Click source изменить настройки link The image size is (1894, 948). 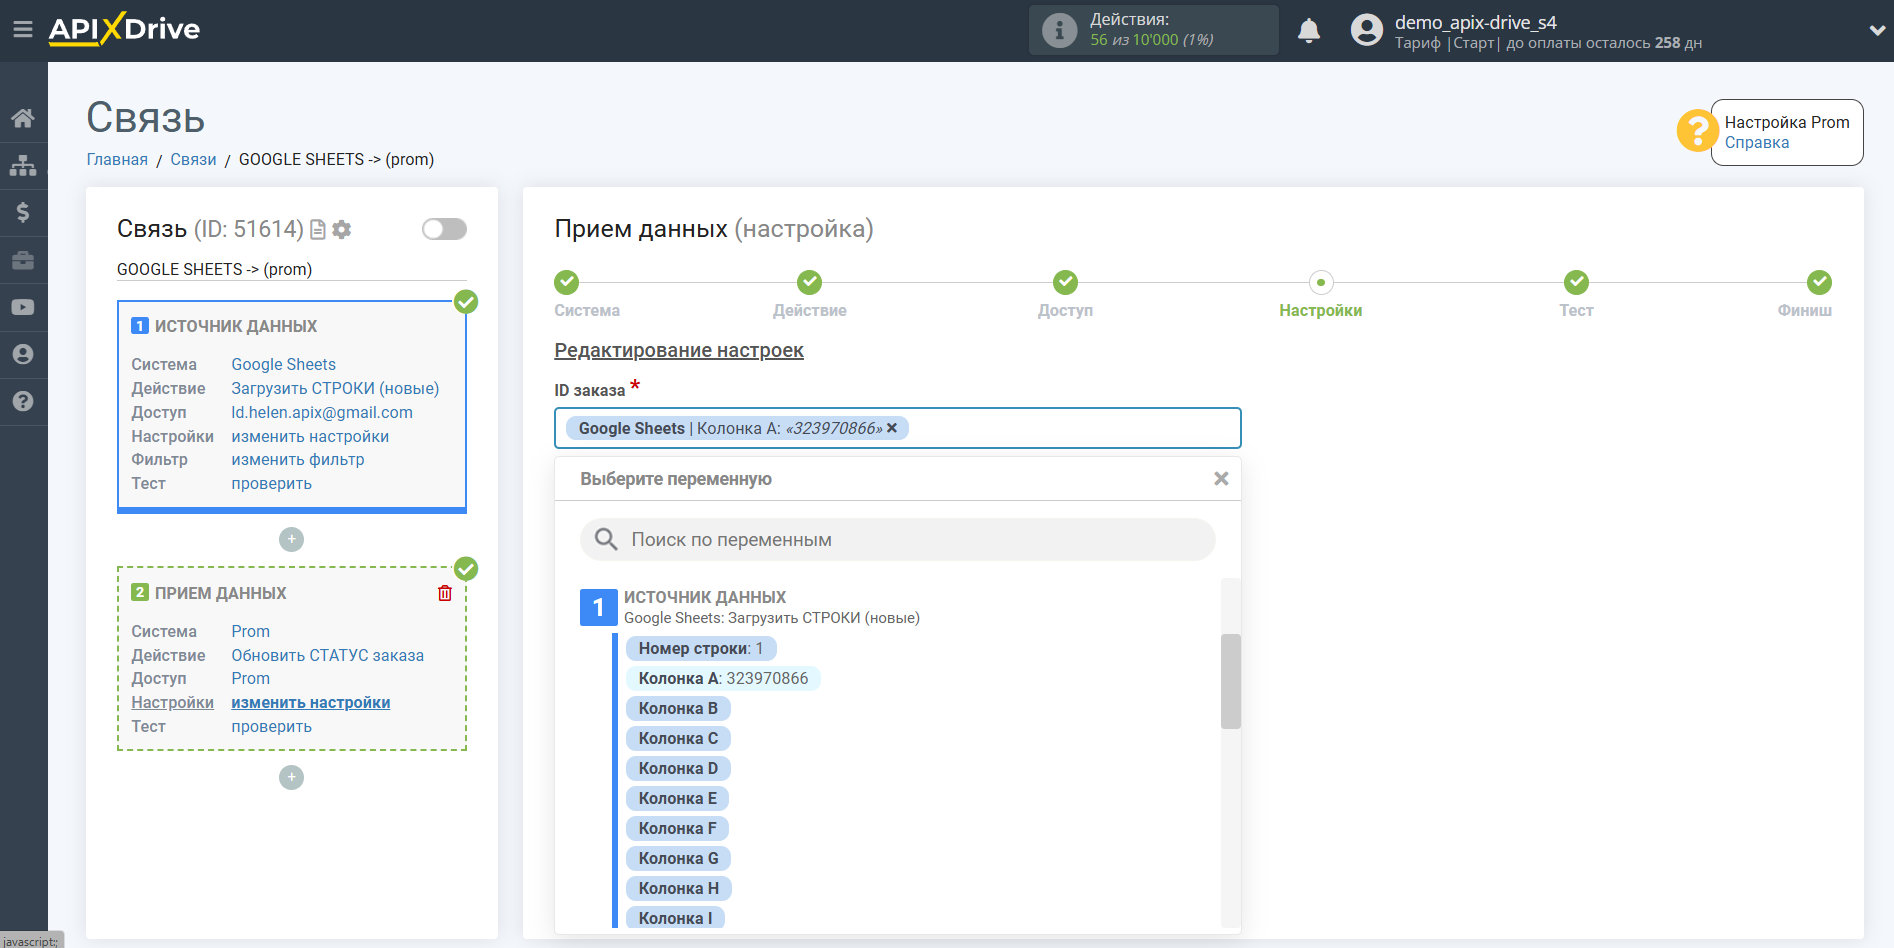coord(310,436)
